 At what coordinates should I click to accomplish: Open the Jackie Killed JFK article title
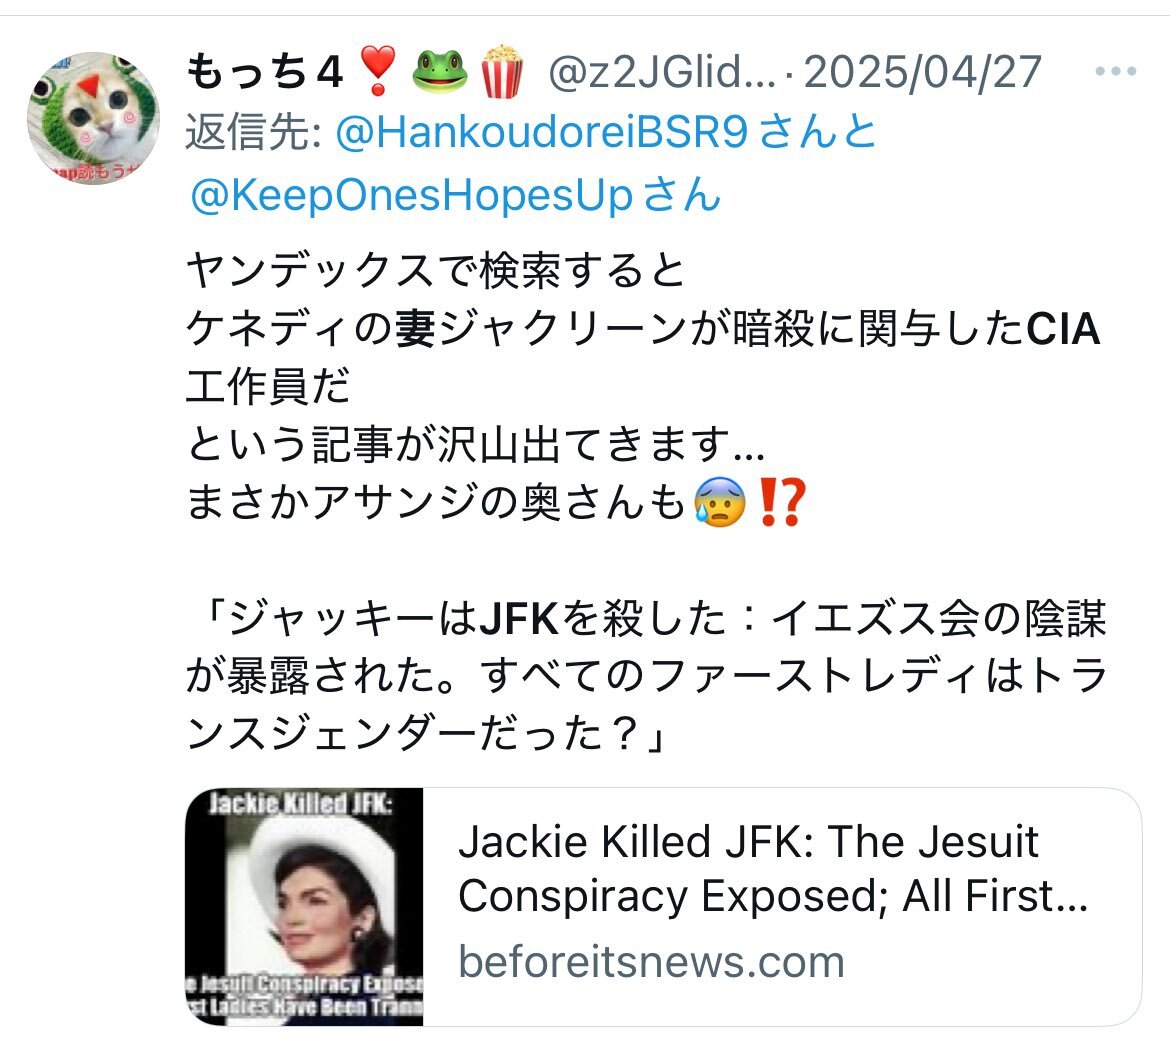click(773, 868)
